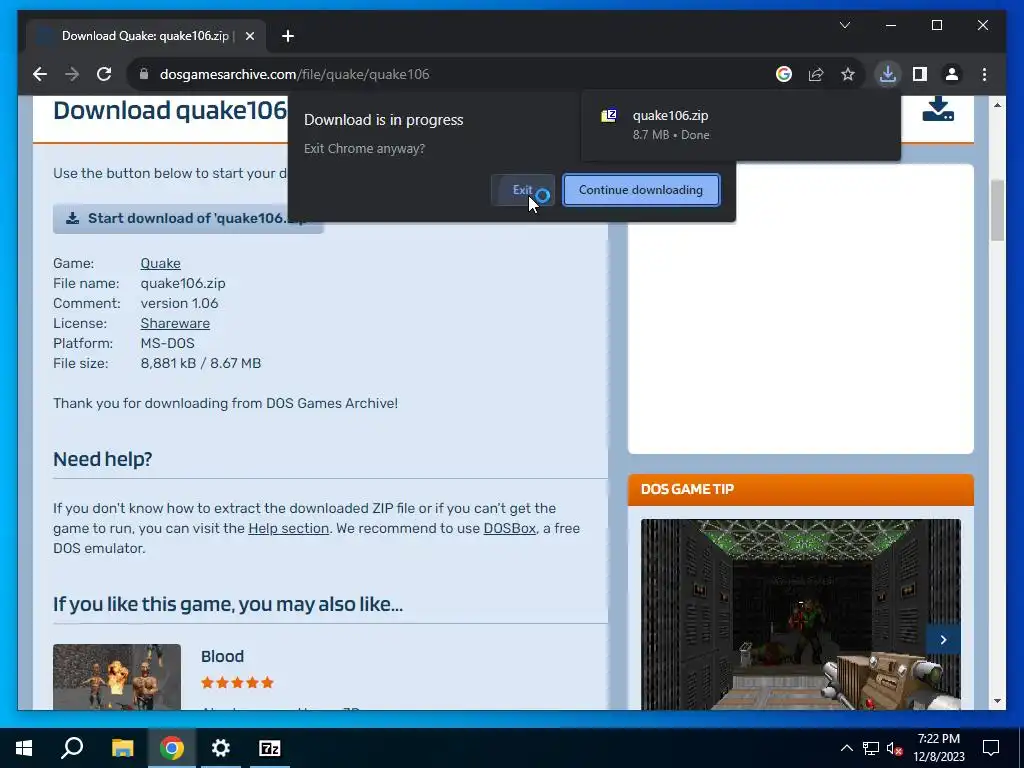This screenshot has height=768, width=1024.
Task: Reload the page with refresh icon
Action: [x=104, y=74]
